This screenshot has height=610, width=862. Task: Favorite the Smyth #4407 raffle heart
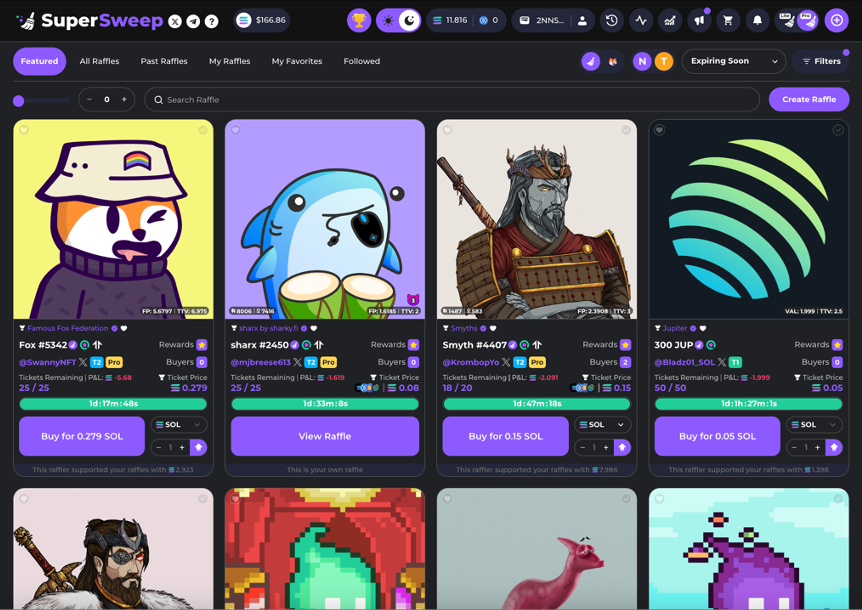[447, 130]
